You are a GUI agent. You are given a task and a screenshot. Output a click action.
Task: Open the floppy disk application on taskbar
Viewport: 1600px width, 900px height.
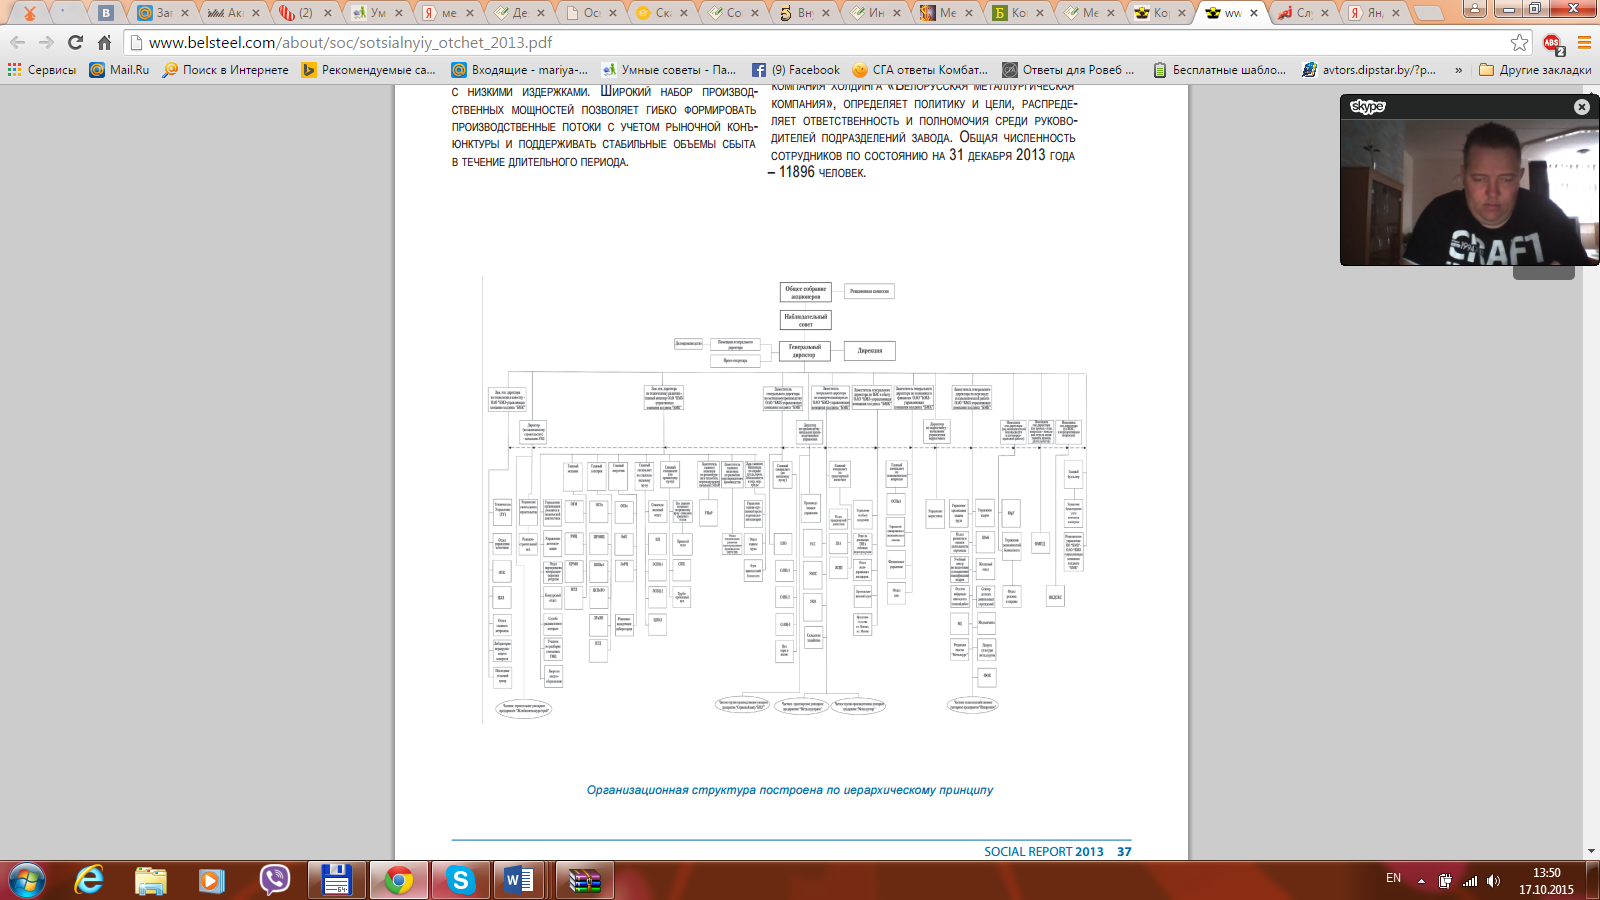pyautogui.click(x=336, y=880)
